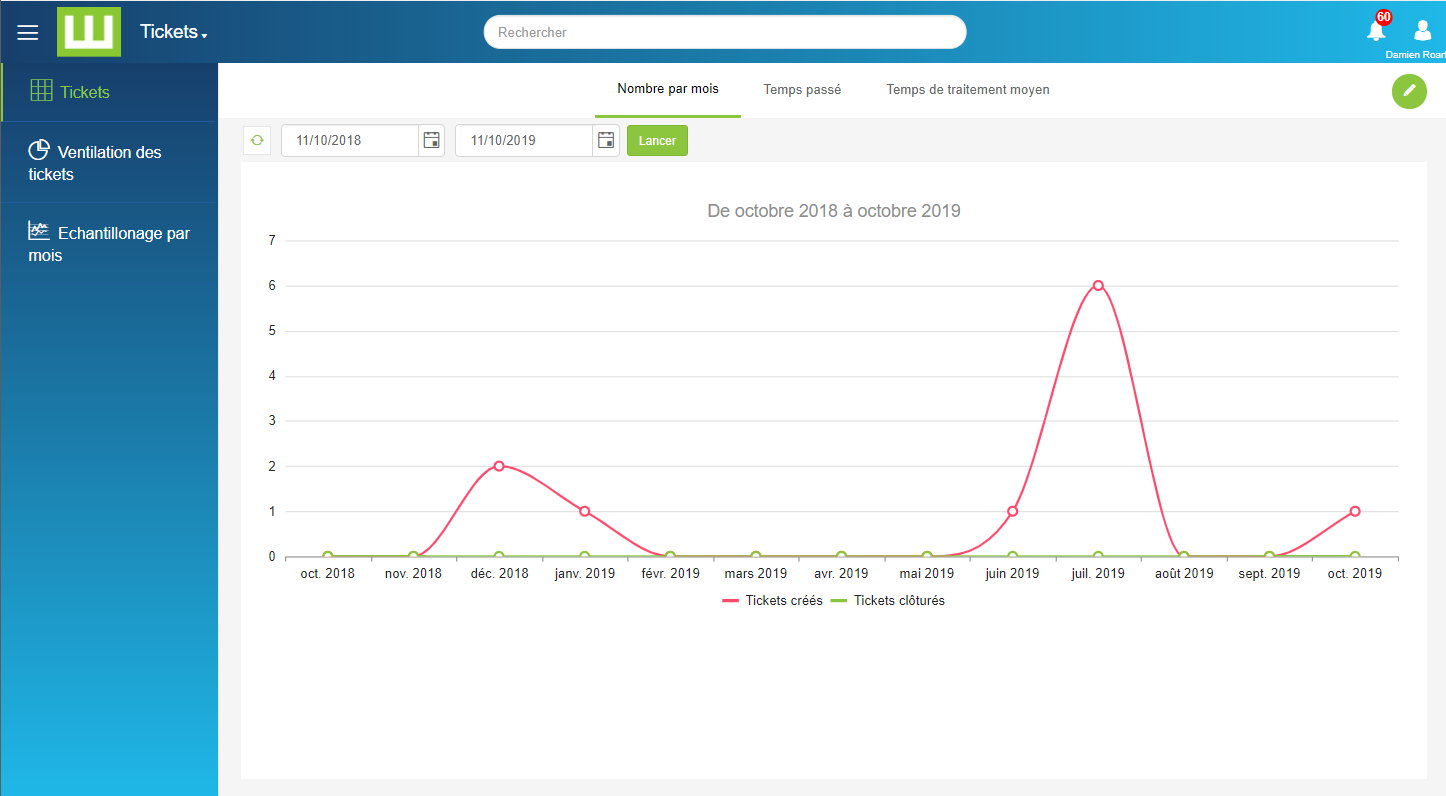Toggle Tickets créés series in legend
This screenshot has width=1446, height=796.
pos(773,601)
